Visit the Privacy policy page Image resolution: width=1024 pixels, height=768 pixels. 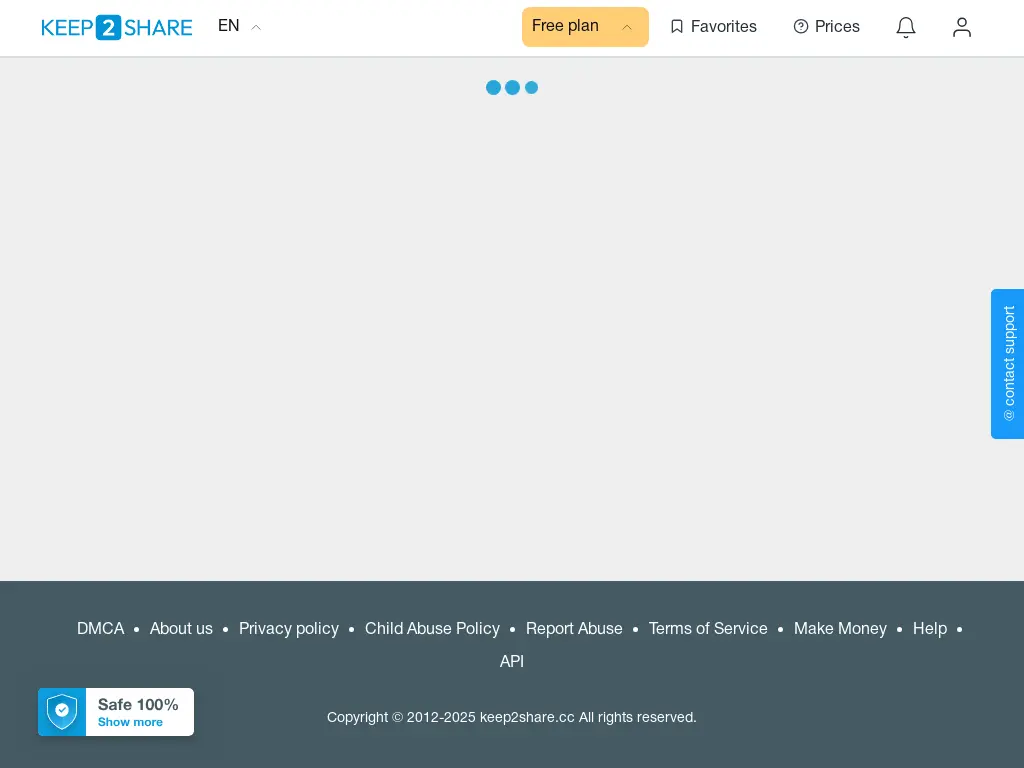tap(289, 629)
